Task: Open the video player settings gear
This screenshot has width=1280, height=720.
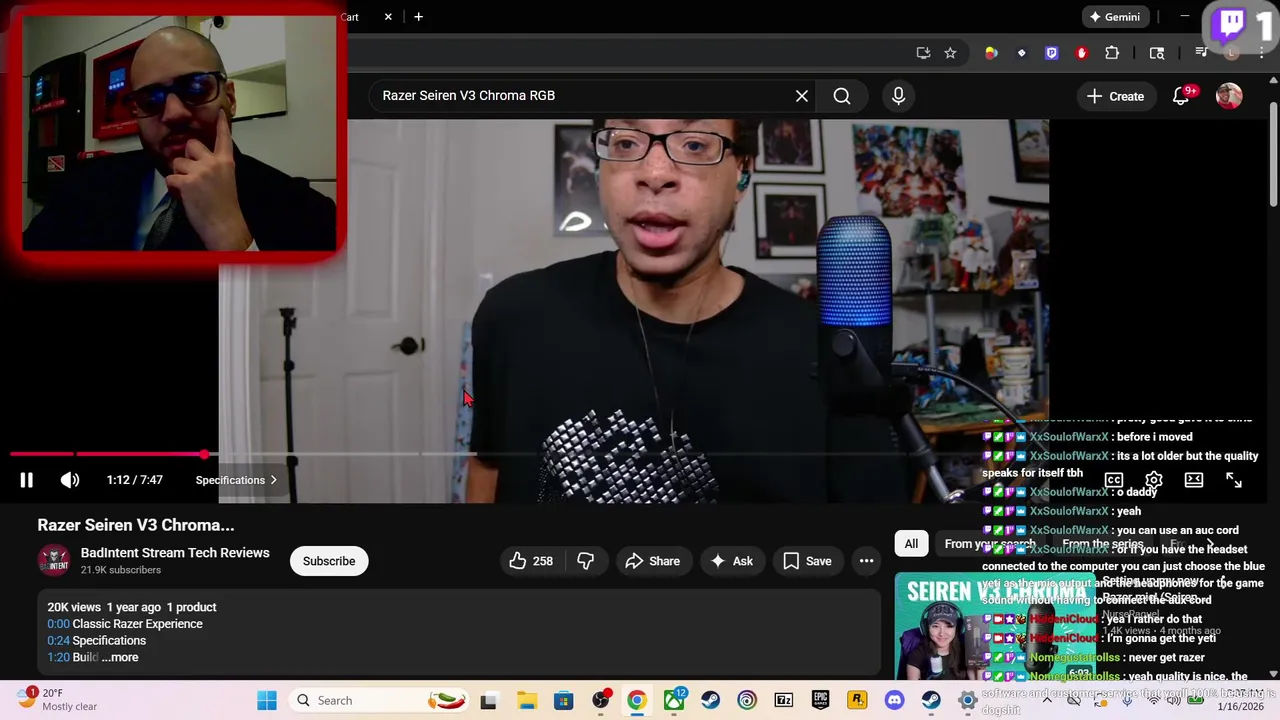Action: click(1153, 480)
